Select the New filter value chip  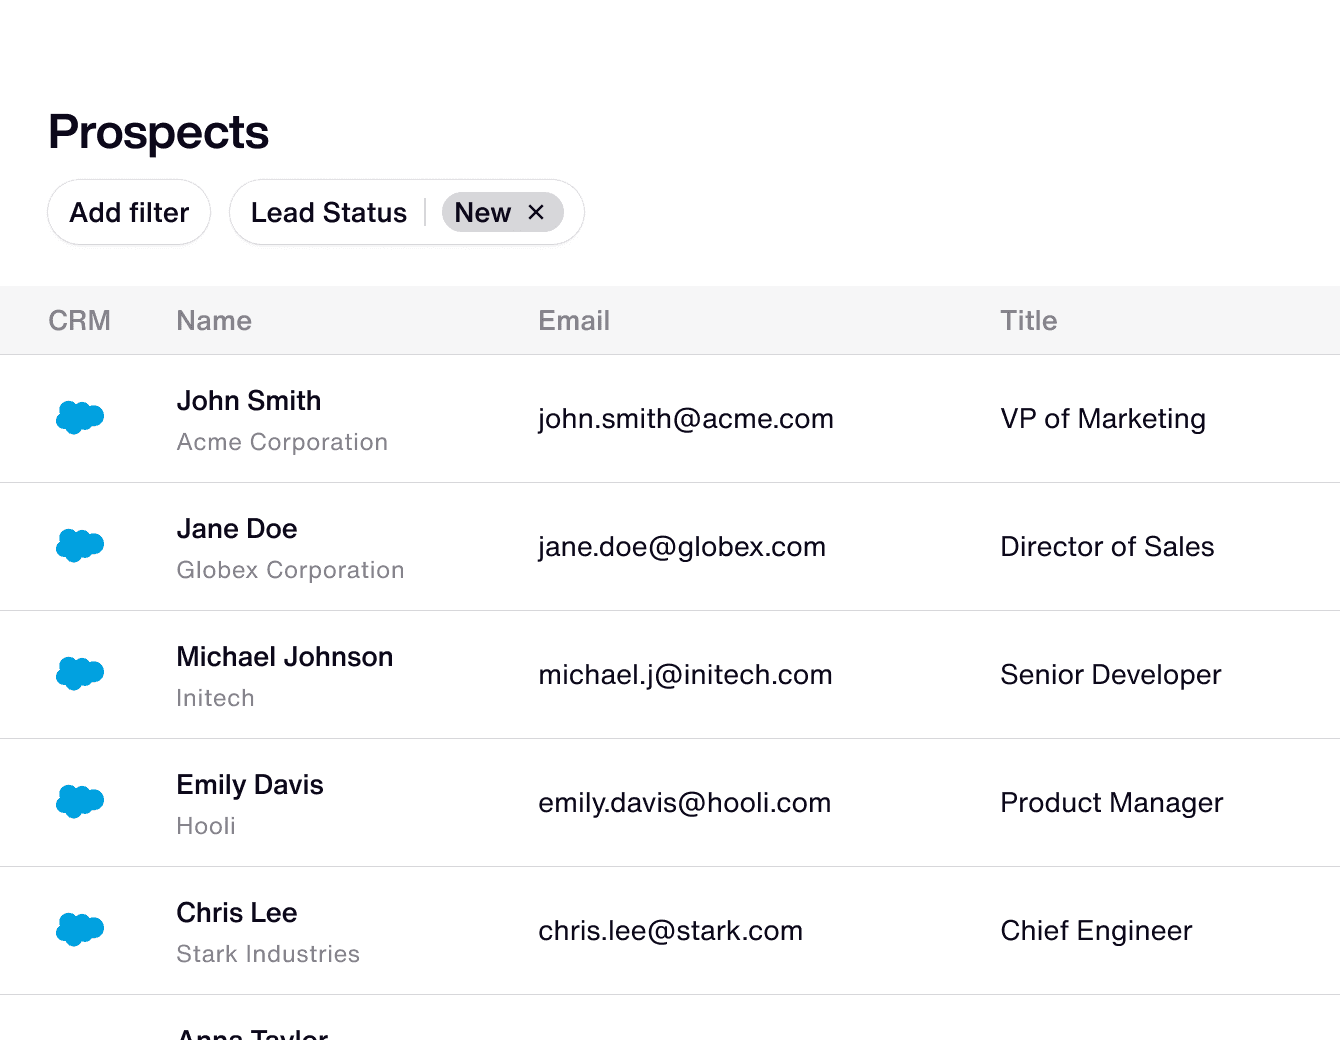(483, 212)
